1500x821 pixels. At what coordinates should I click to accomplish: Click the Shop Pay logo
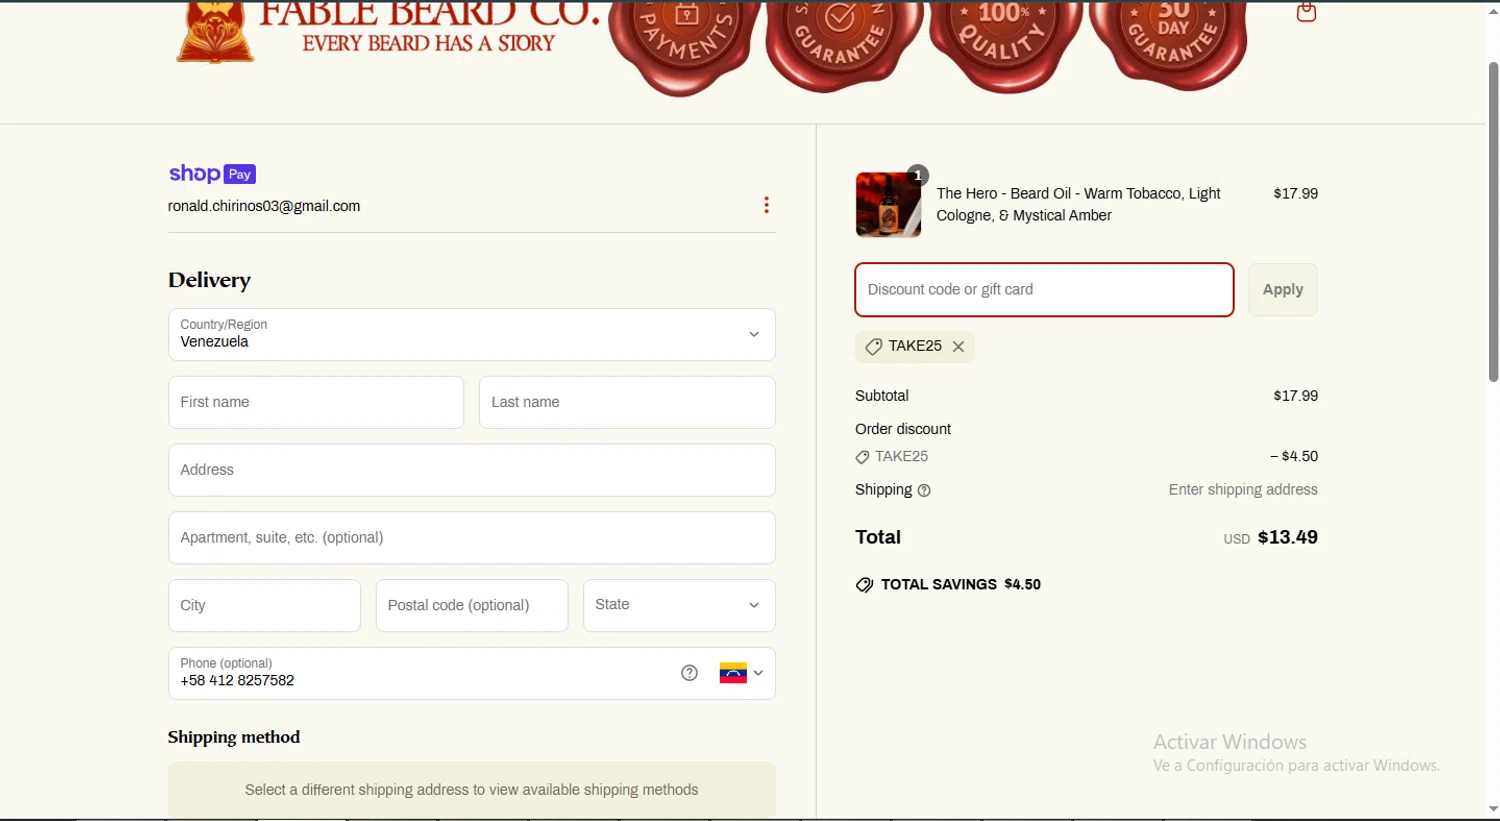[x=212, y=174]
